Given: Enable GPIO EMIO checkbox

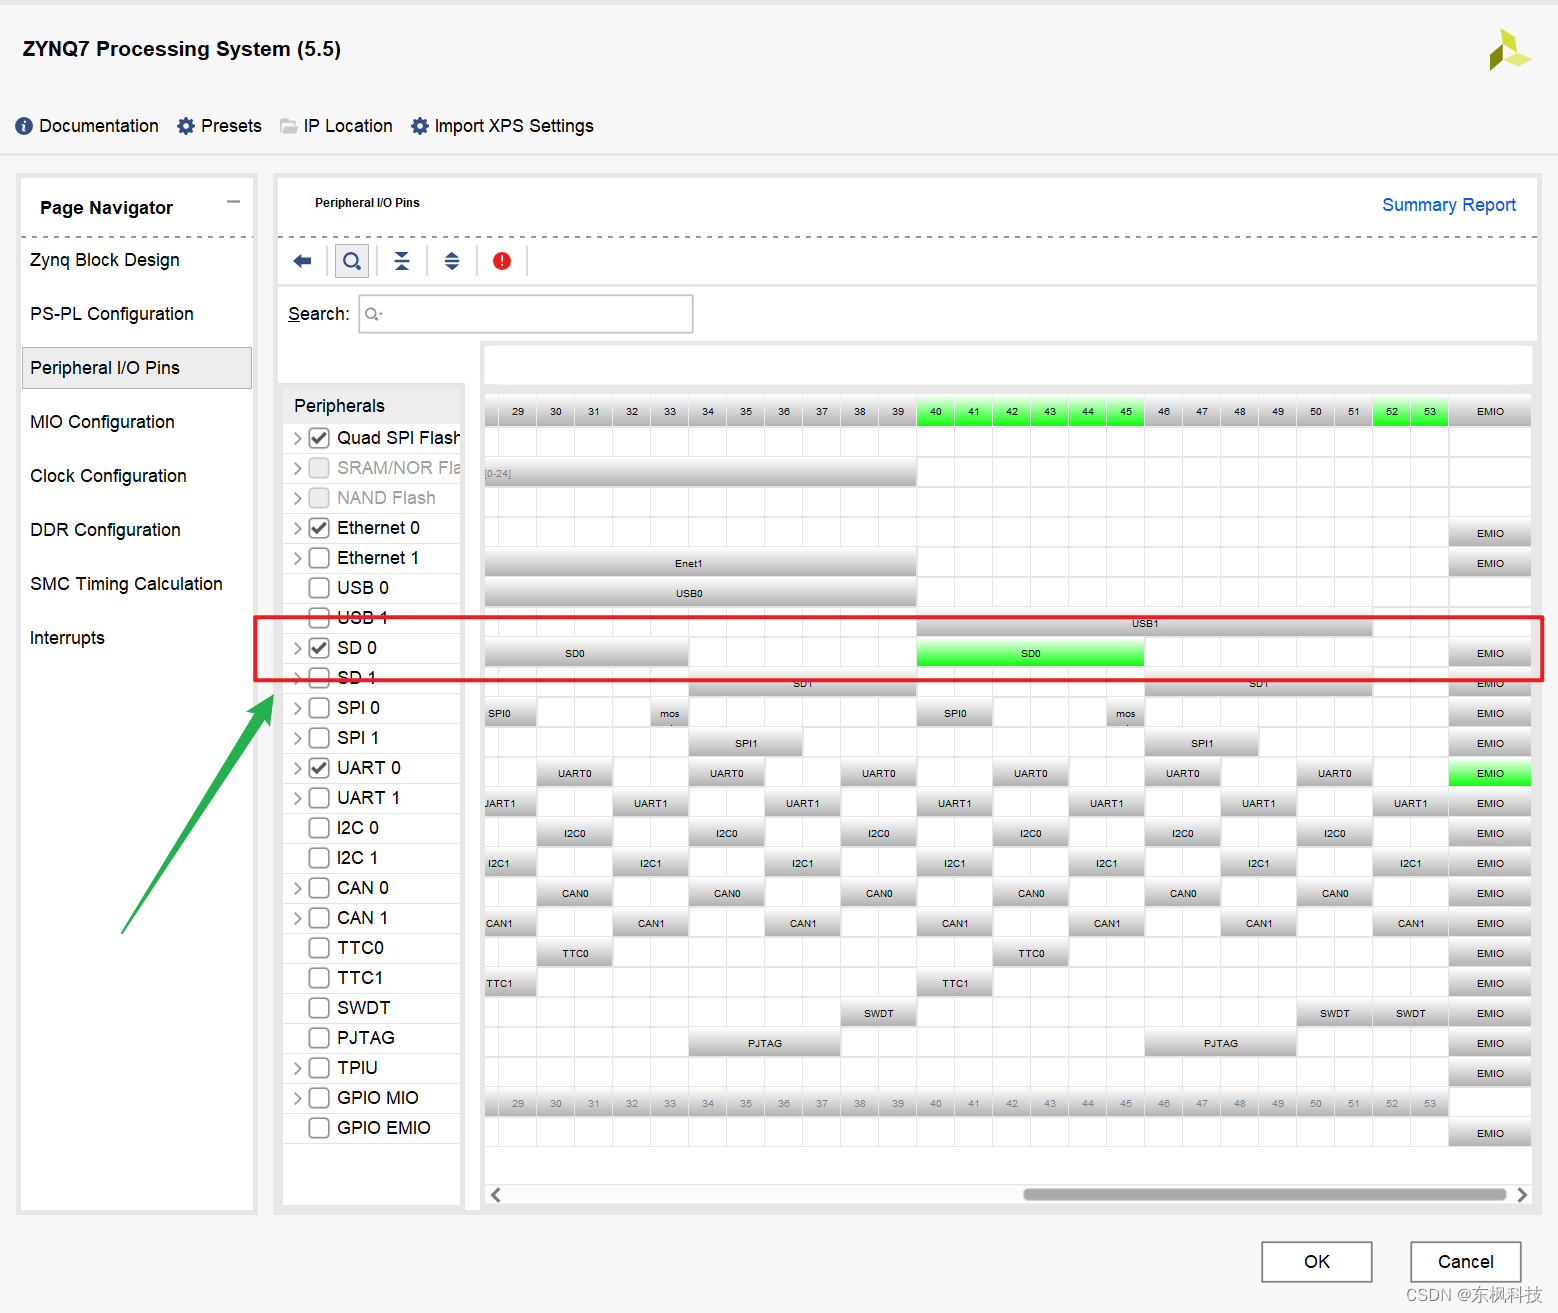Looking at the screenshot, I should point(319,1128).
